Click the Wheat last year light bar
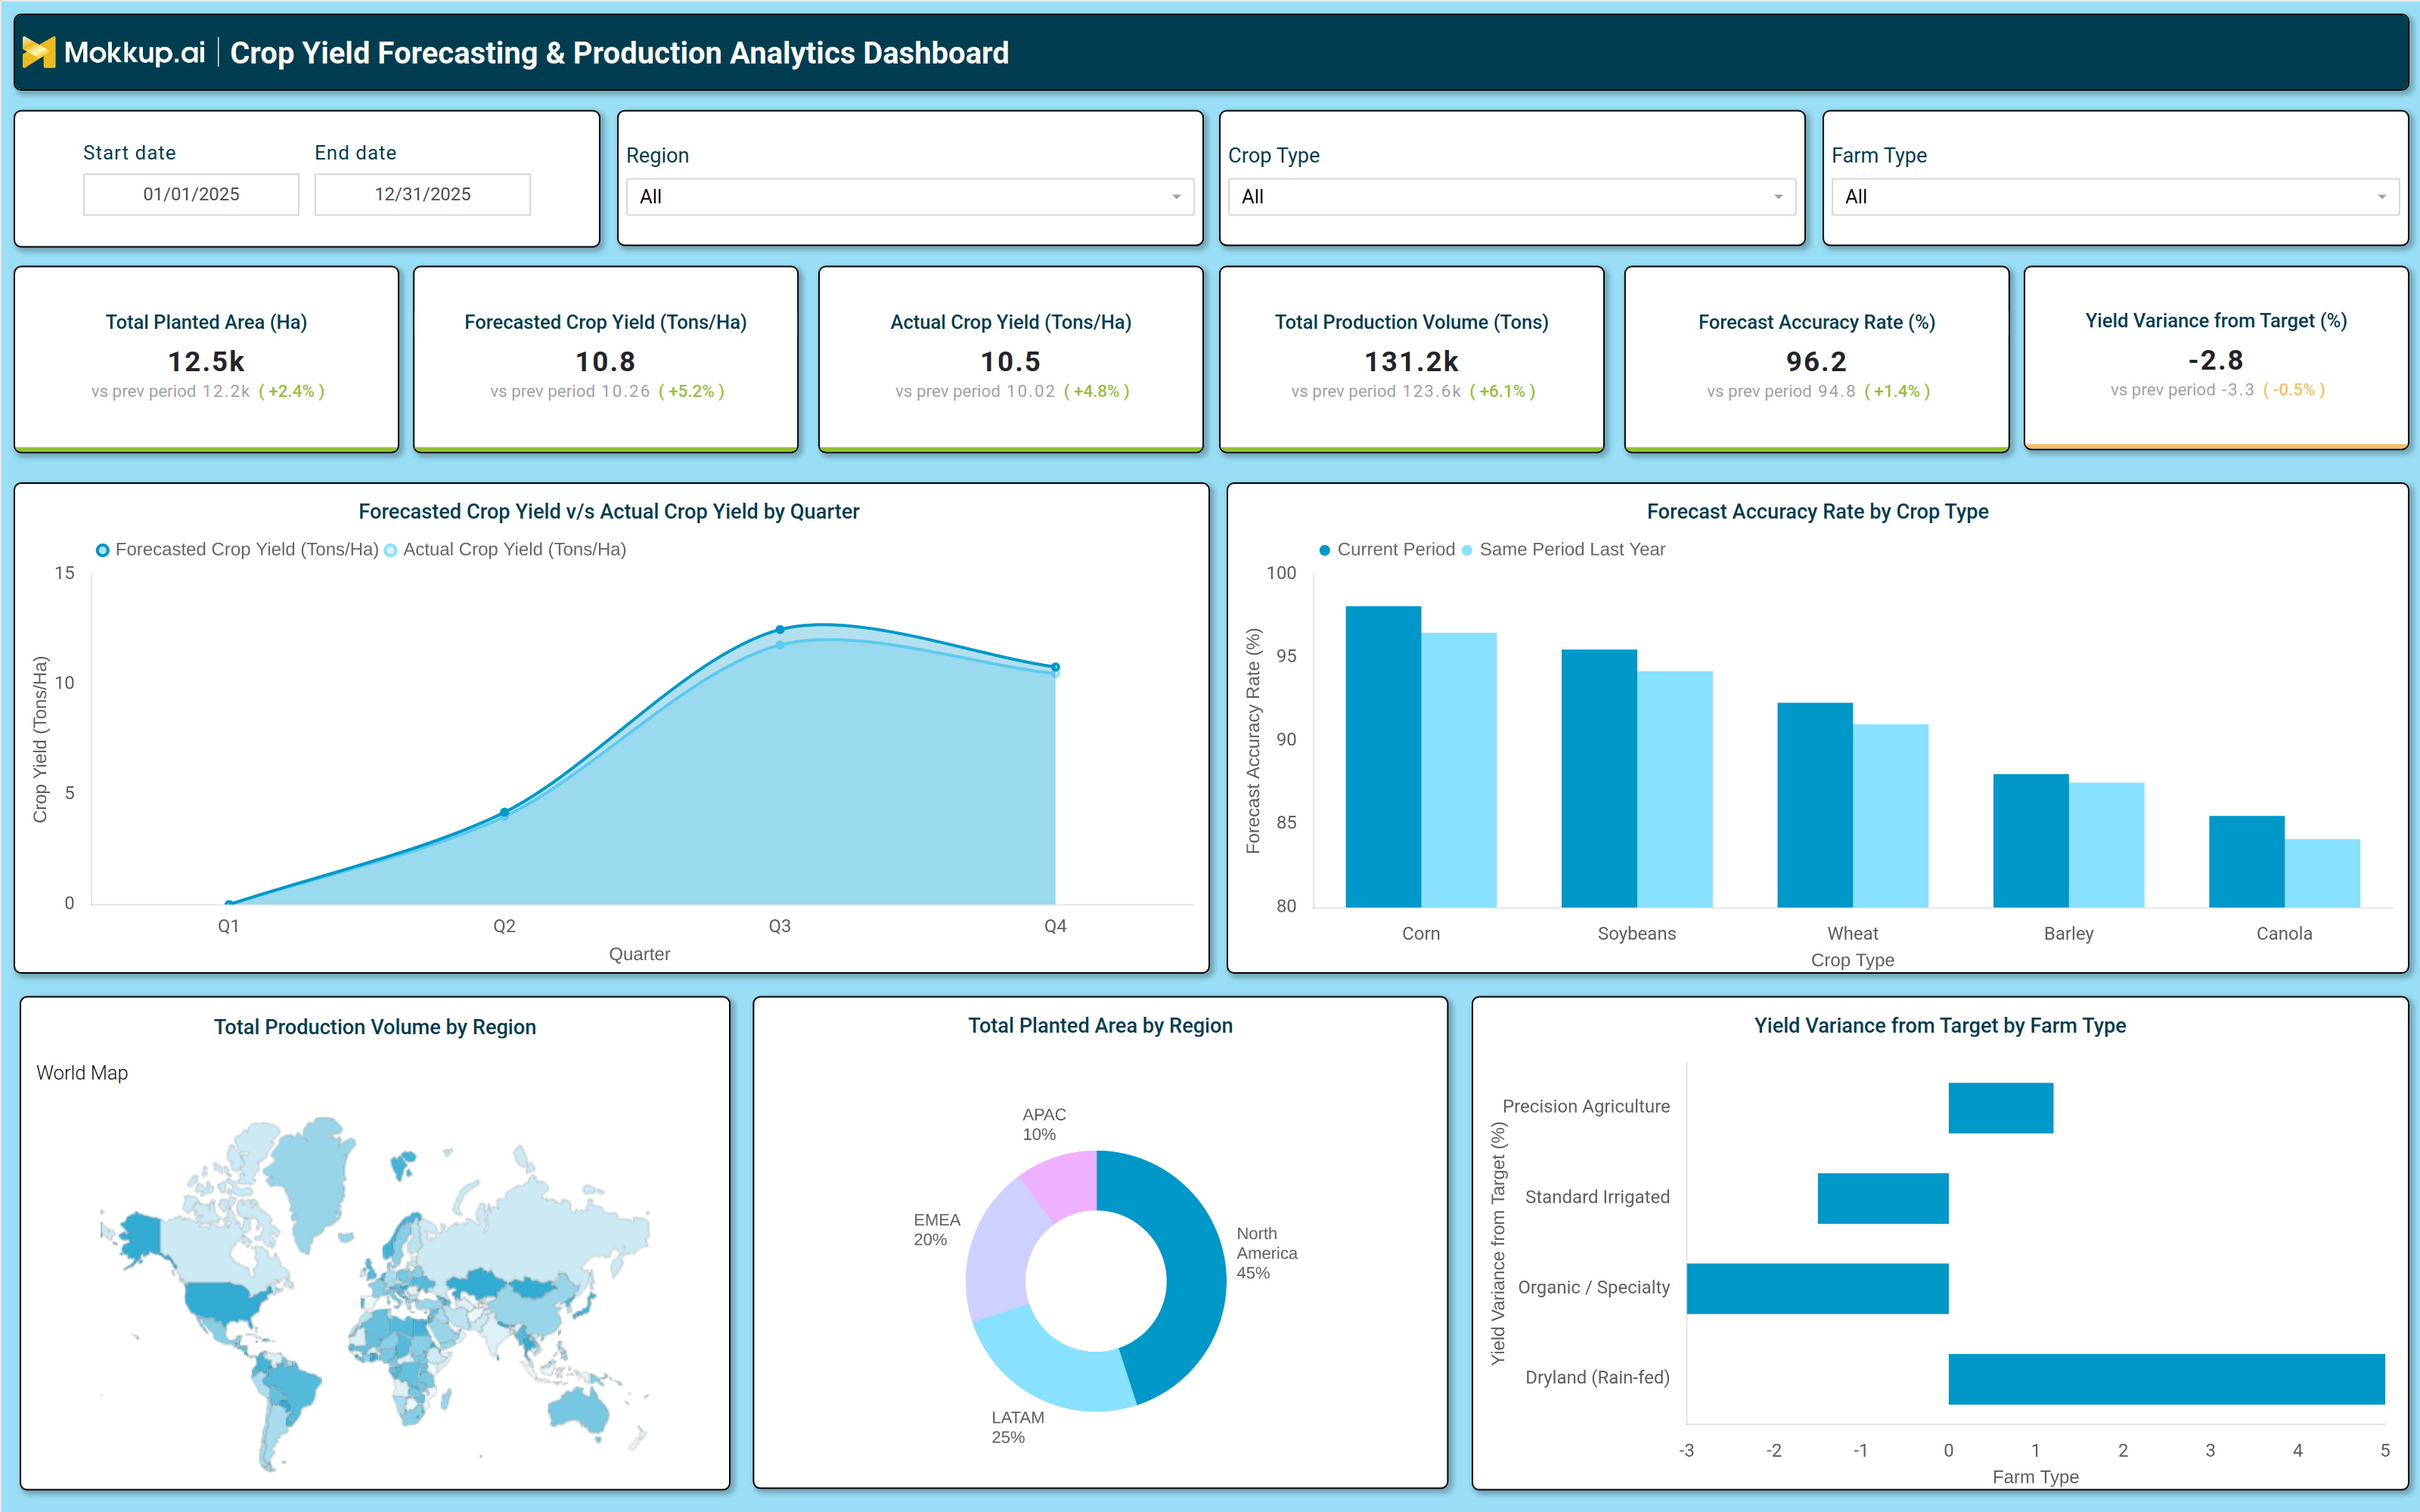Image resolution: width=2420 pixels, height=1512 pixels. 1890,816
